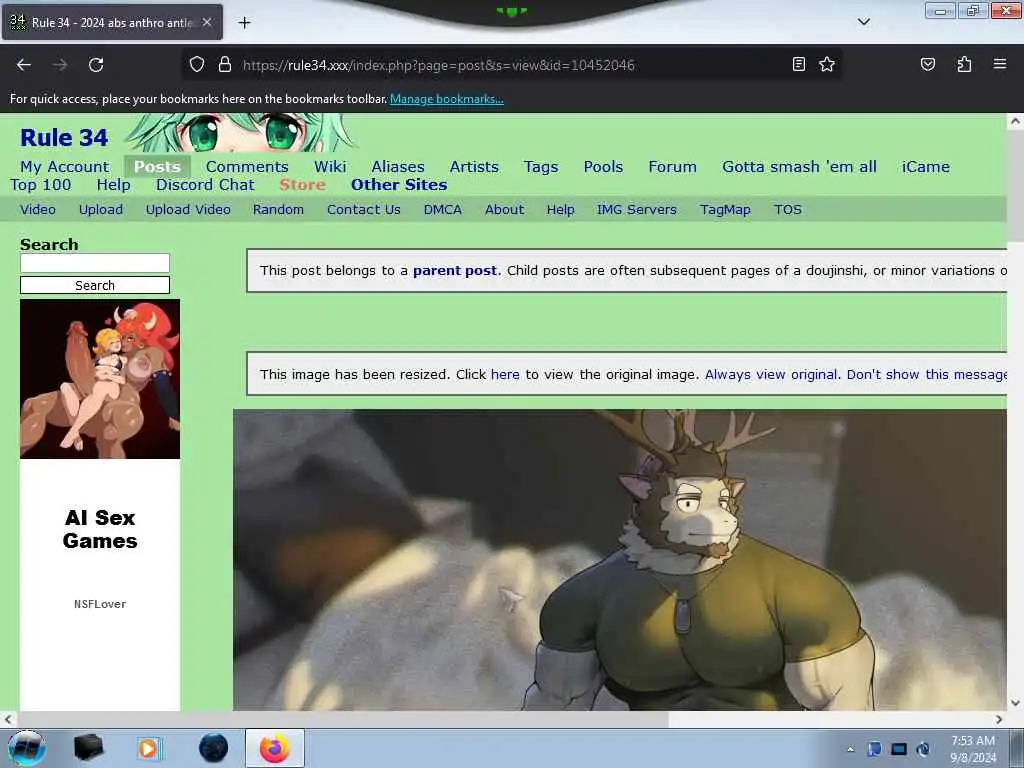Viewport: 1024px width, 768px height.
Task: Click 'here' to view original image
Action: point(505,374)
